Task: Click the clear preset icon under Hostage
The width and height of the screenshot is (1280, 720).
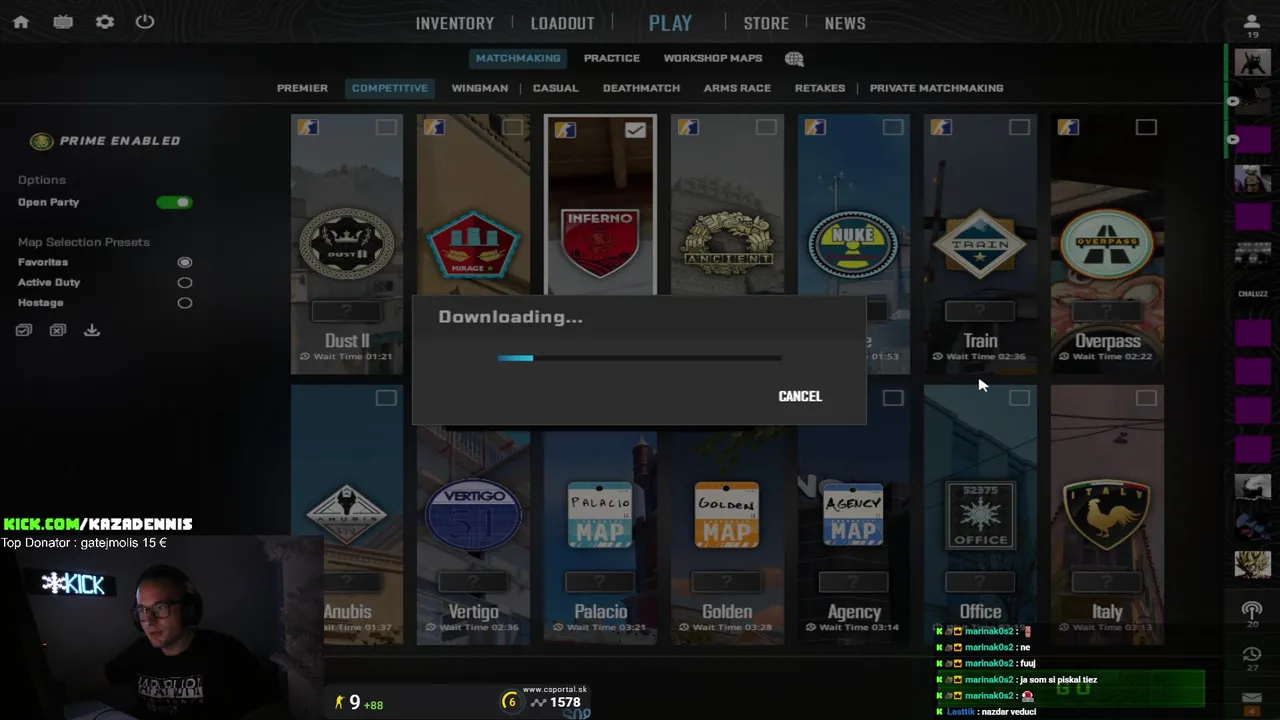Action: pyautogui.click(x=58, y=330)
